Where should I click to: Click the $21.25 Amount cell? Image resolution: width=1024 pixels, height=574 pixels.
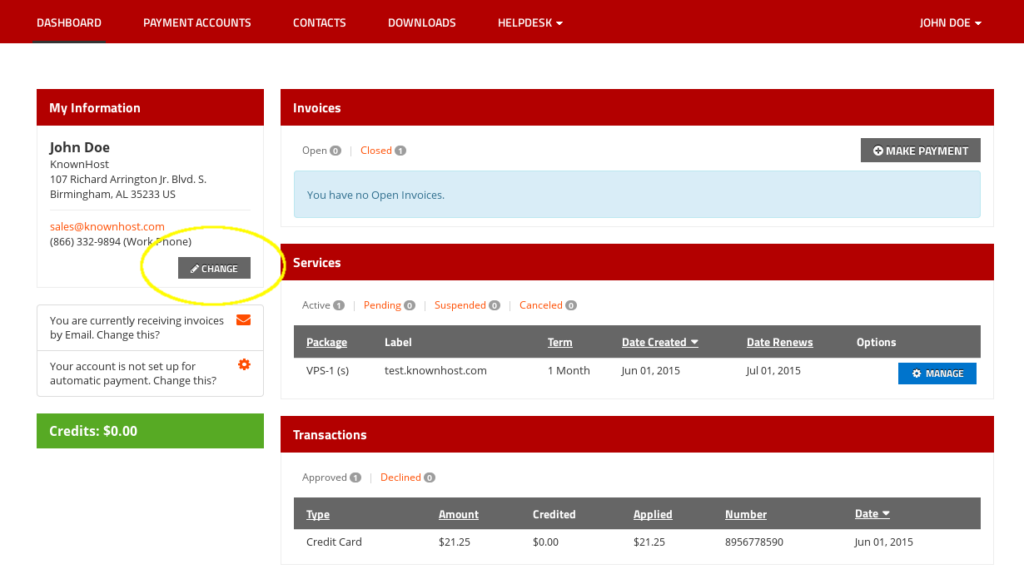point(455,542)
